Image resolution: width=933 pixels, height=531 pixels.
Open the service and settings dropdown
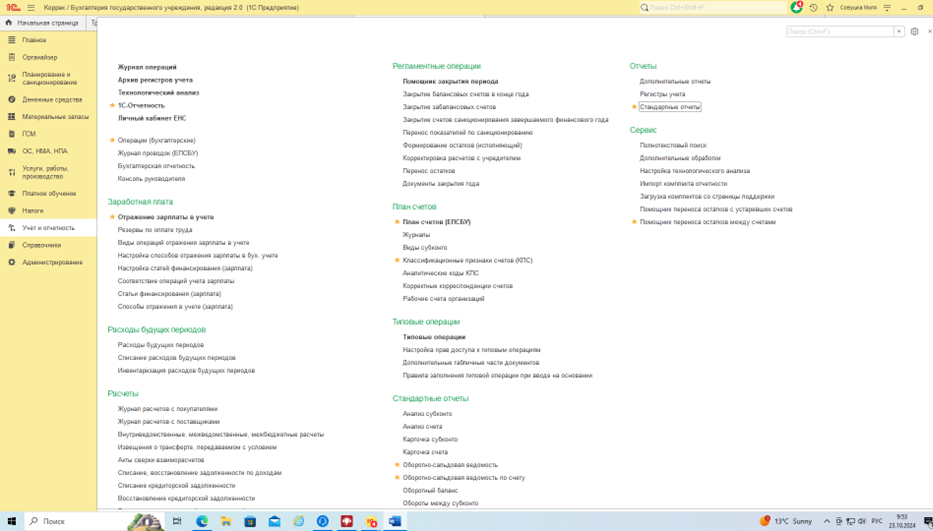tap(887, 8)
